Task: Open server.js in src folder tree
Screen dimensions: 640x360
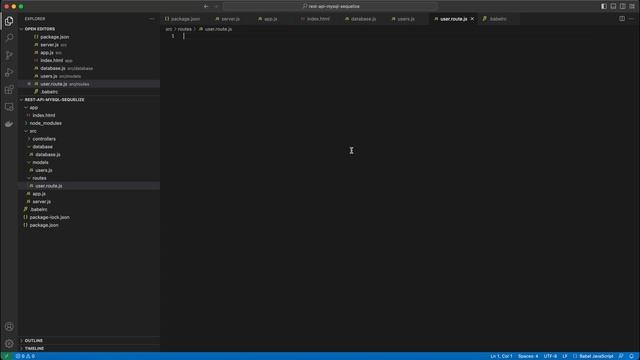Action: [x=41, y=202]
